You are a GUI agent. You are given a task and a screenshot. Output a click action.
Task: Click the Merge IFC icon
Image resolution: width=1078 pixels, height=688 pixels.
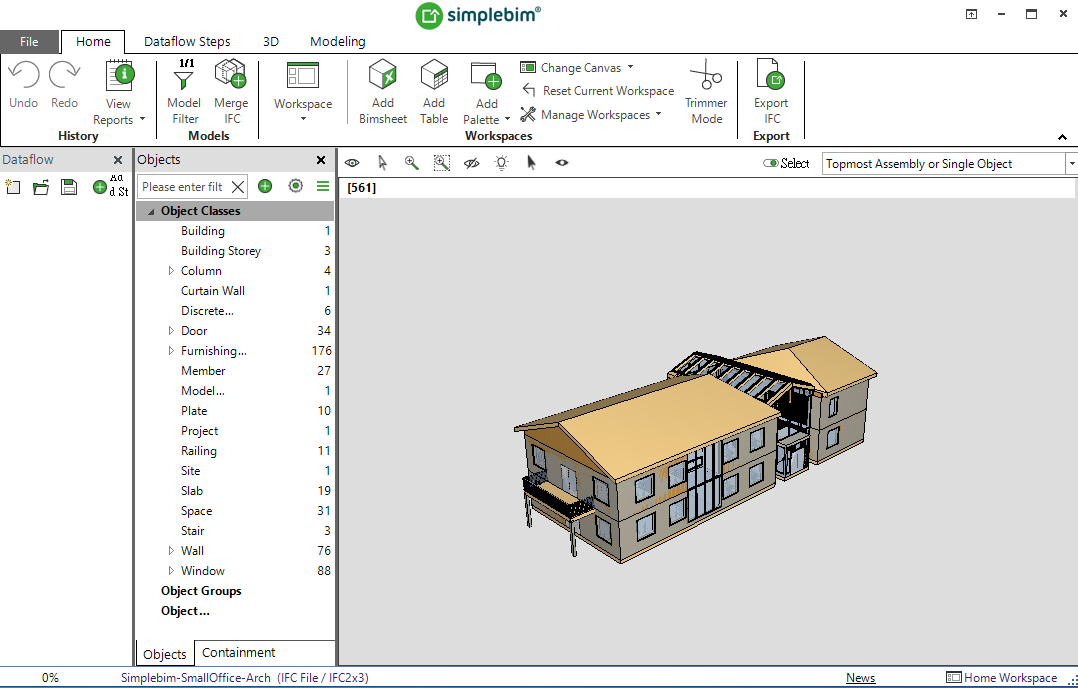click(231, 76)
